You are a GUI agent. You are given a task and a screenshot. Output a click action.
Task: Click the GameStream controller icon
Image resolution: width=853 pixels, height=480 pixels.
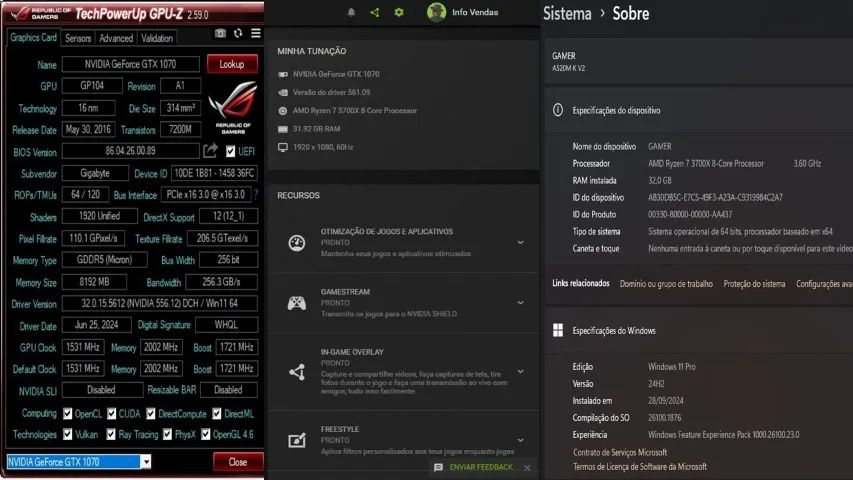[x=296, y=303]
